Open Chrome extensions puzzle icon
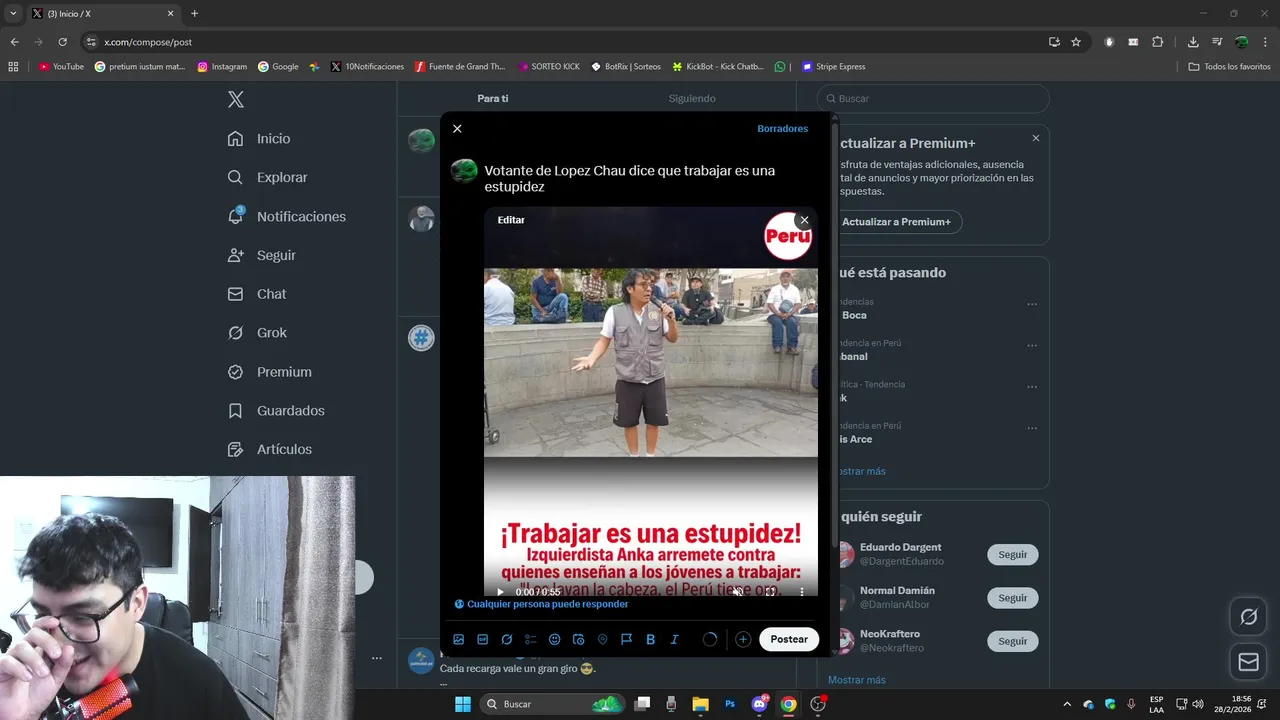The height and width of the screenshot is (720, 1280). [1158, 42]
